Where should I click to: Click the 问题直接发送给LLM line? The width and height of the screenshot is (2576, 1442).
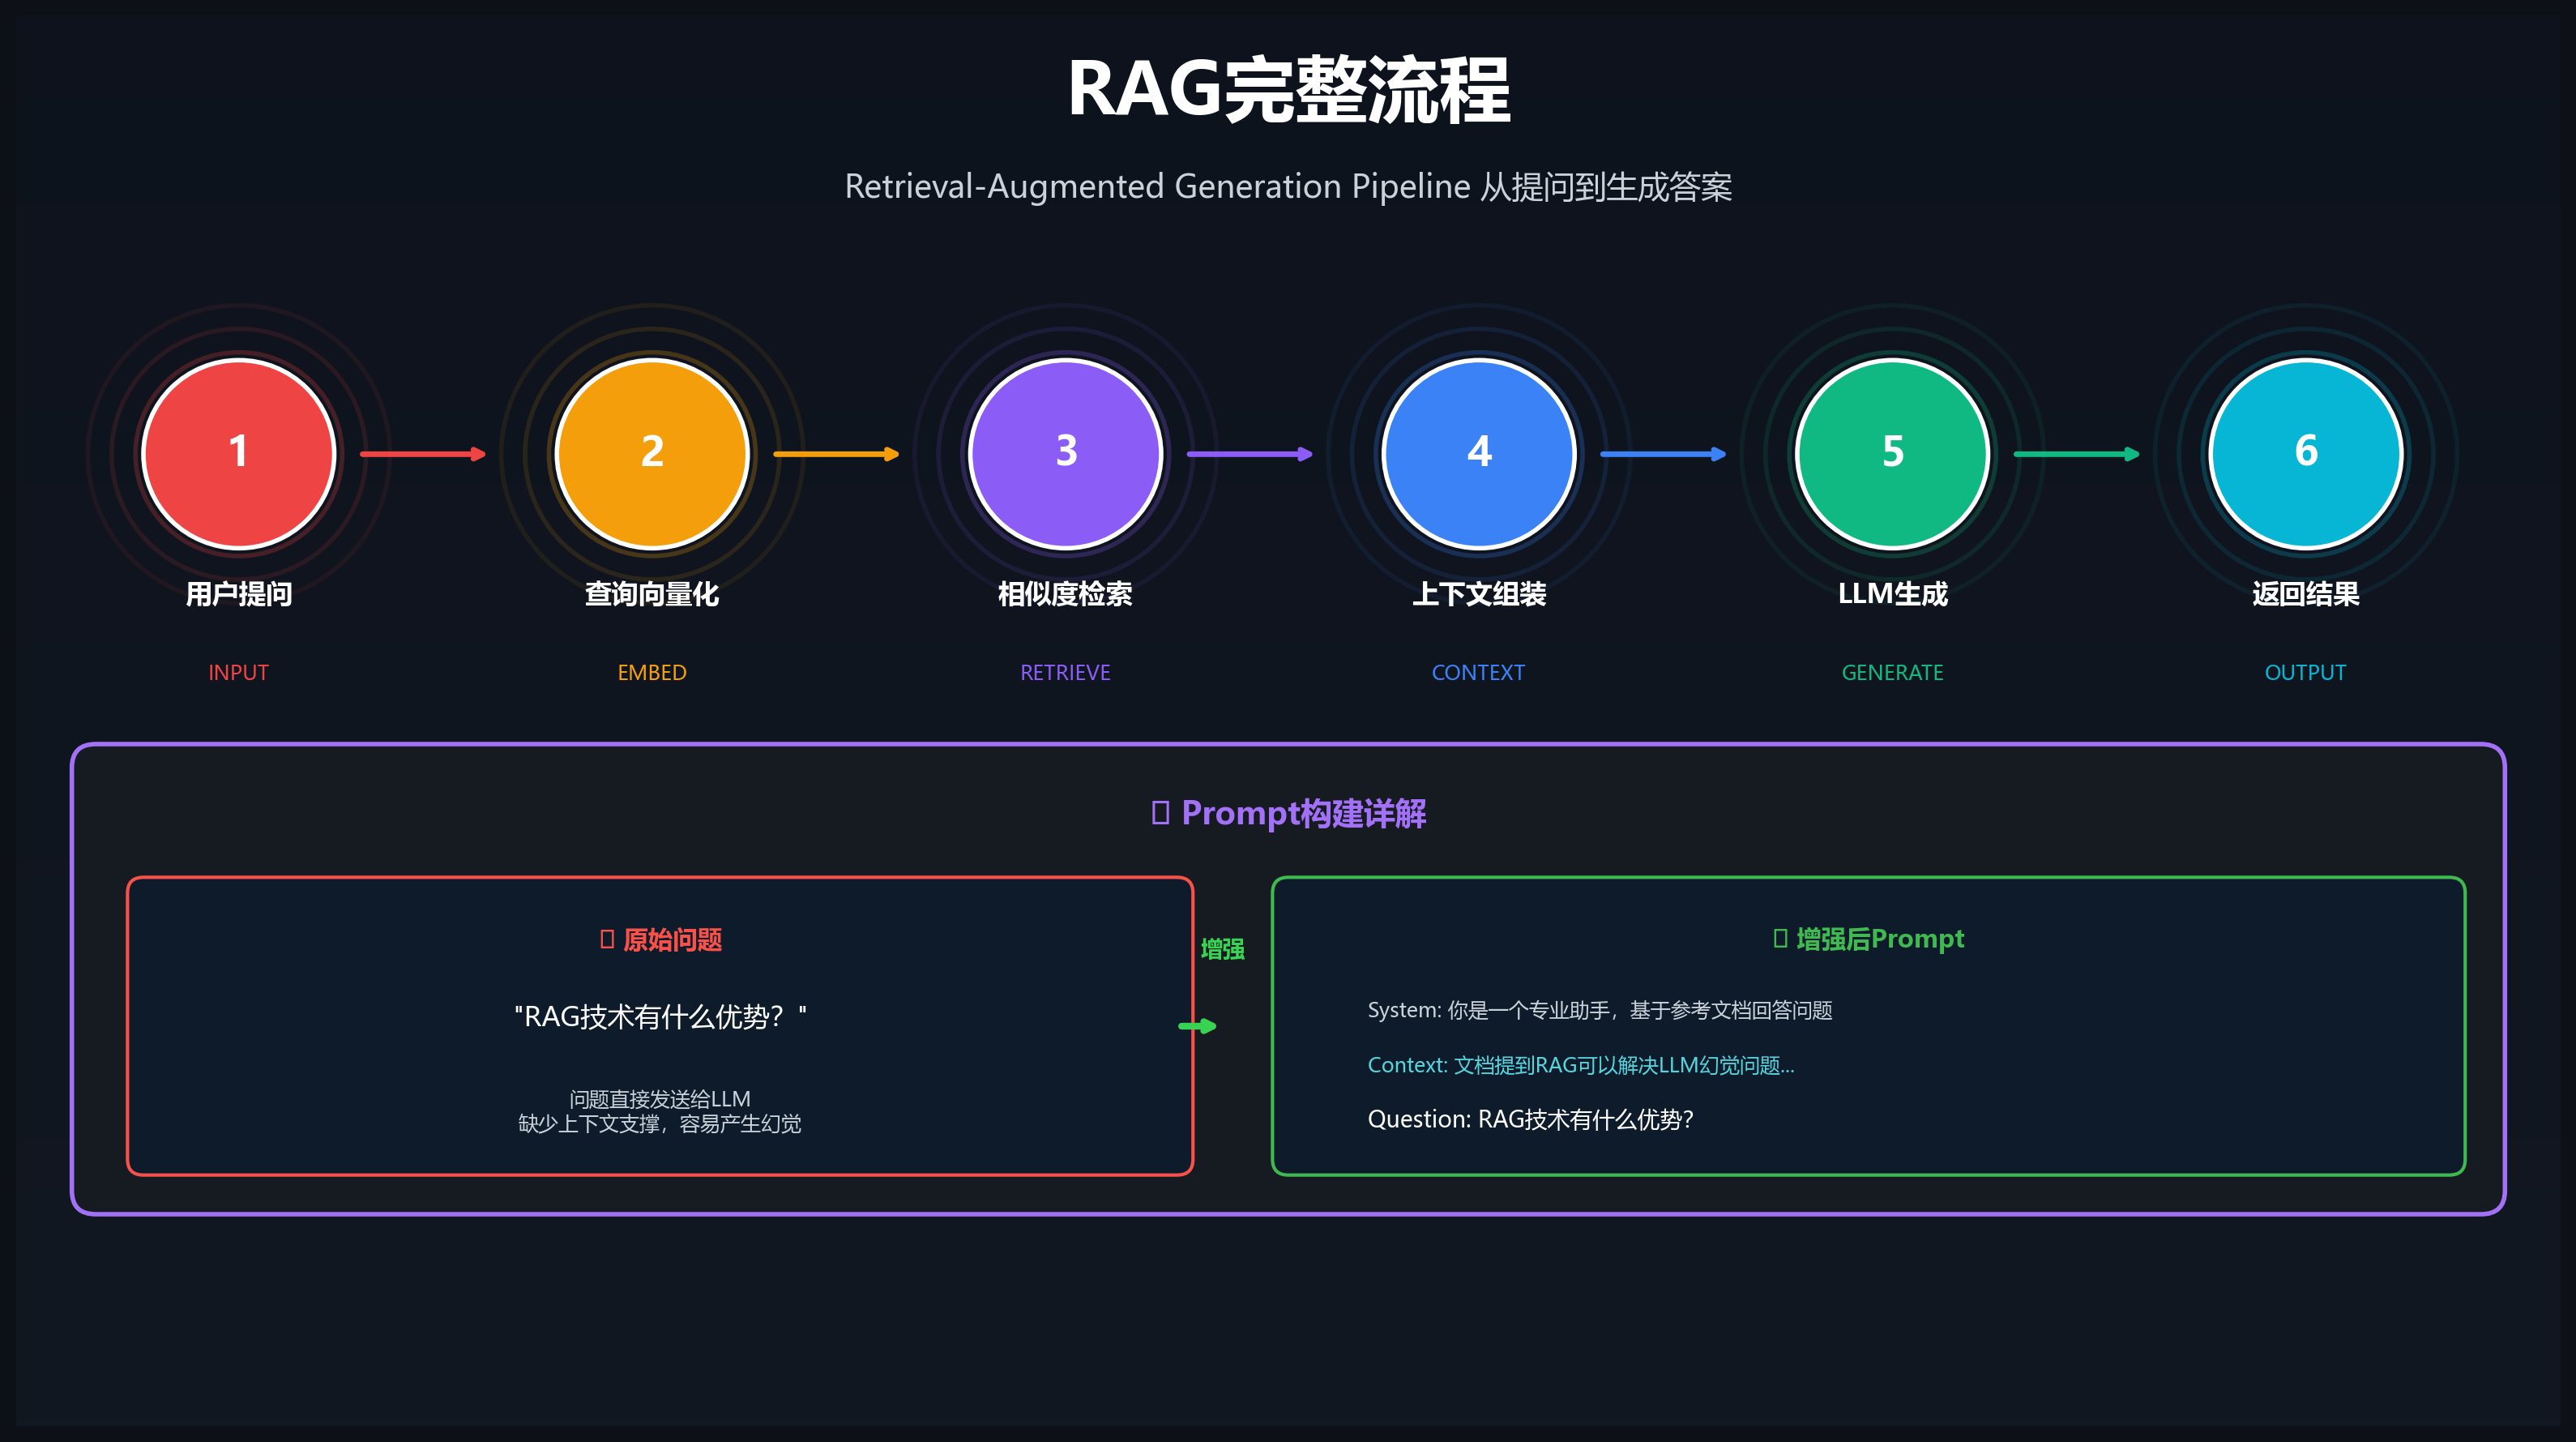click(x=660, y=1099)
